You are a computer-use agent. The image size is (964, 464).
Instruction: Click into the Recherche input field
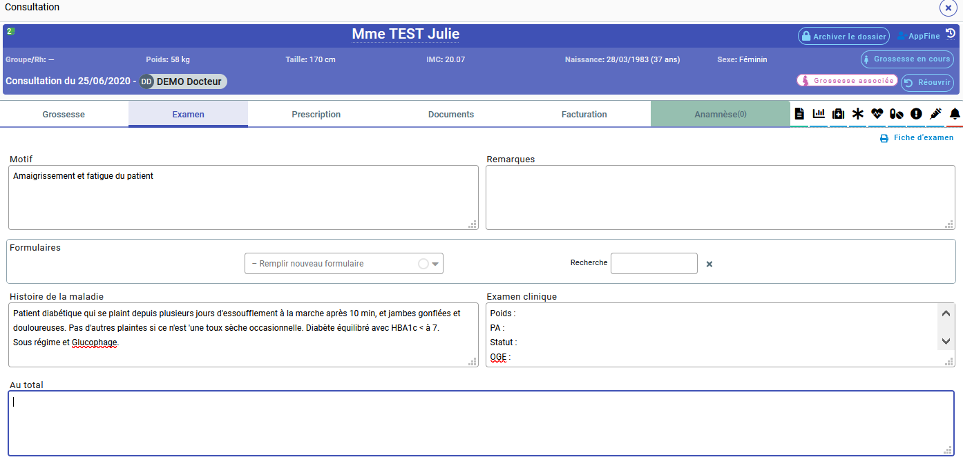pyautogui.click(x=654, y=263)
